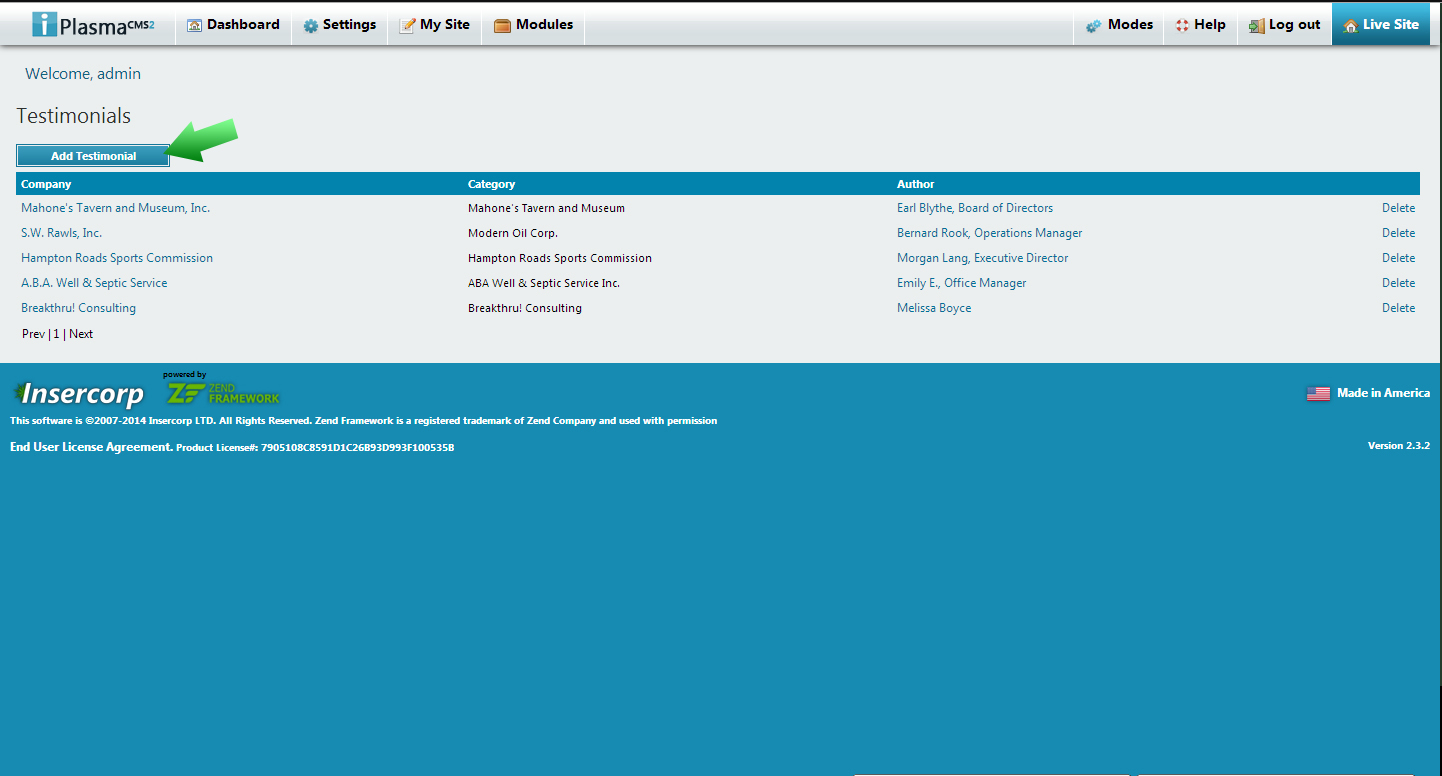
Task: Click the Insercorp footer logo
Action: click(x=78, y=393)
